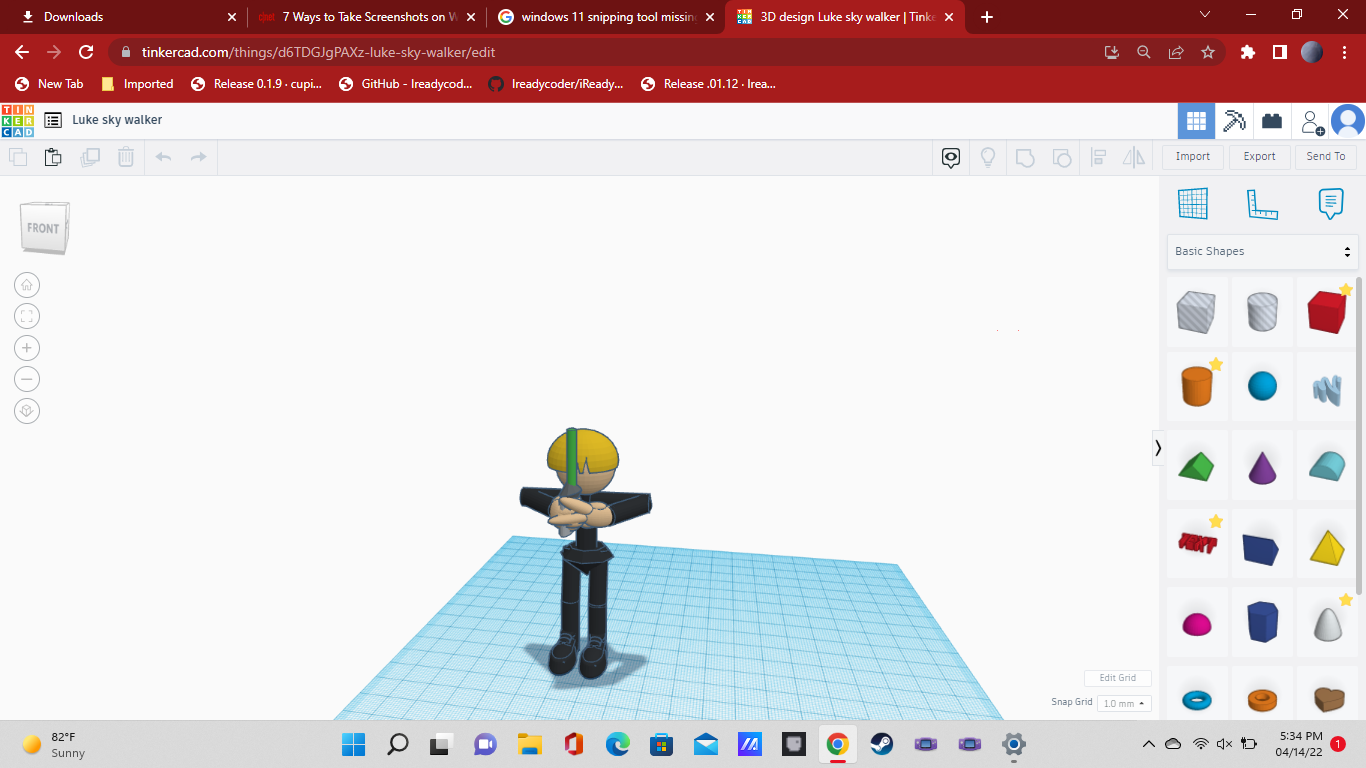Pick the light-blue Scribble shape
Image resolution: width=1366 pixels, height=768 pixels.
[x=1327, y=388]
